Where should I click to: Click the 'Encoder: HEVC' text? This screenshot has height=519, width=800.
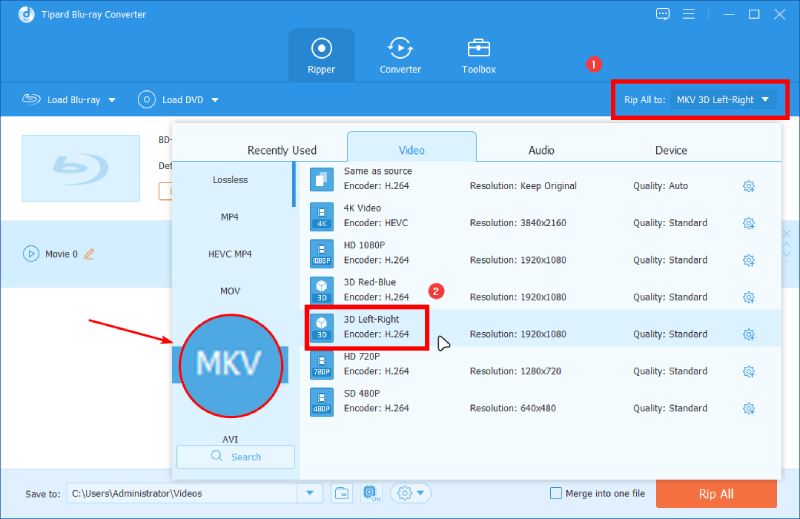coord(376,223)
